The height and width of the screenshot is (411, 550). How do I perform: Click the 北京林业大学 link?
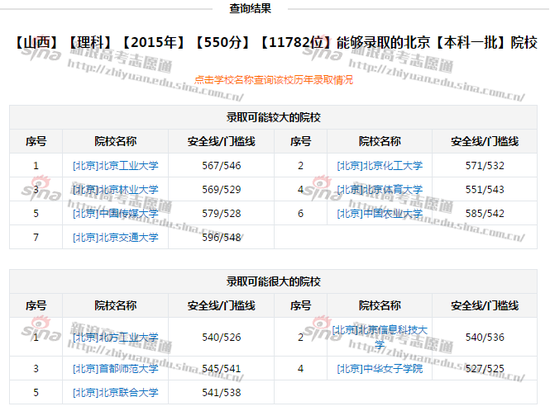tap(115, 190)
